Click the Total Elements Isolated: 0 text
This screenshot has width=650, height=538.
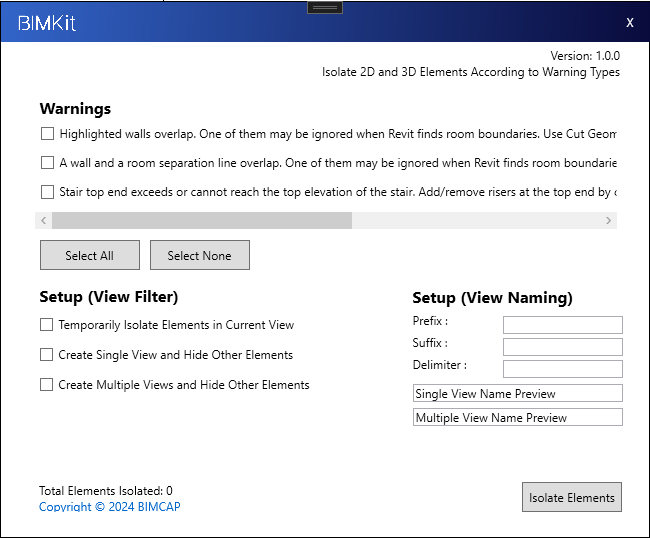click(106, 491)
